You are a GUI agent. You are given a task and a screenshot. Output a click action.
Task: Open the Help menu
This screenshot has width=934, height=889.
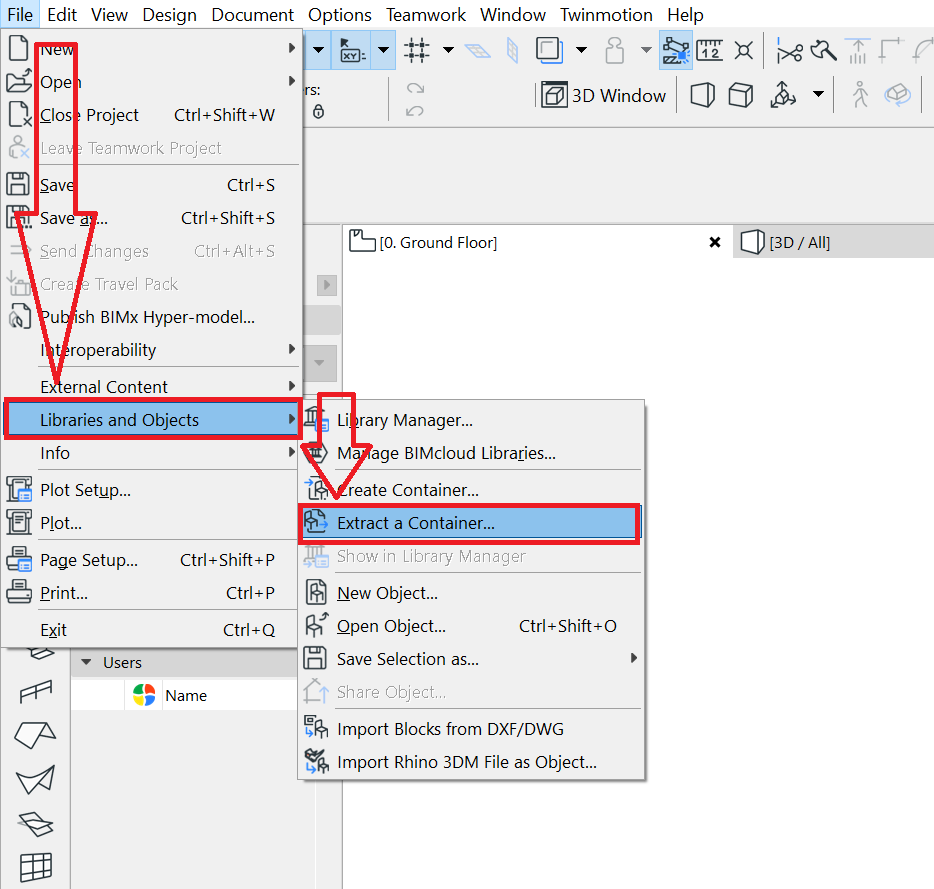(x=685, y=14)
